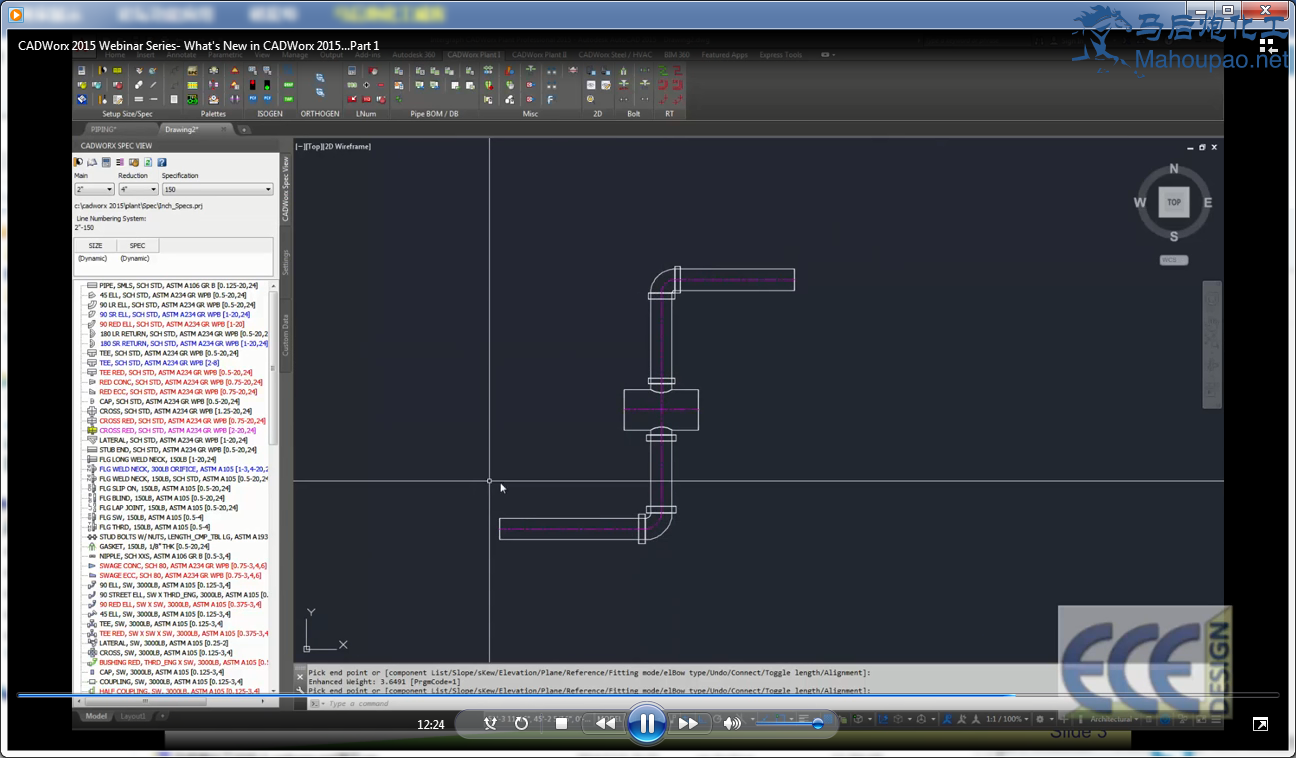Click the upper ORTHOGEN panel icon
The height and width of the screenshot is (758, 1296).
click(x=321, y=76)
